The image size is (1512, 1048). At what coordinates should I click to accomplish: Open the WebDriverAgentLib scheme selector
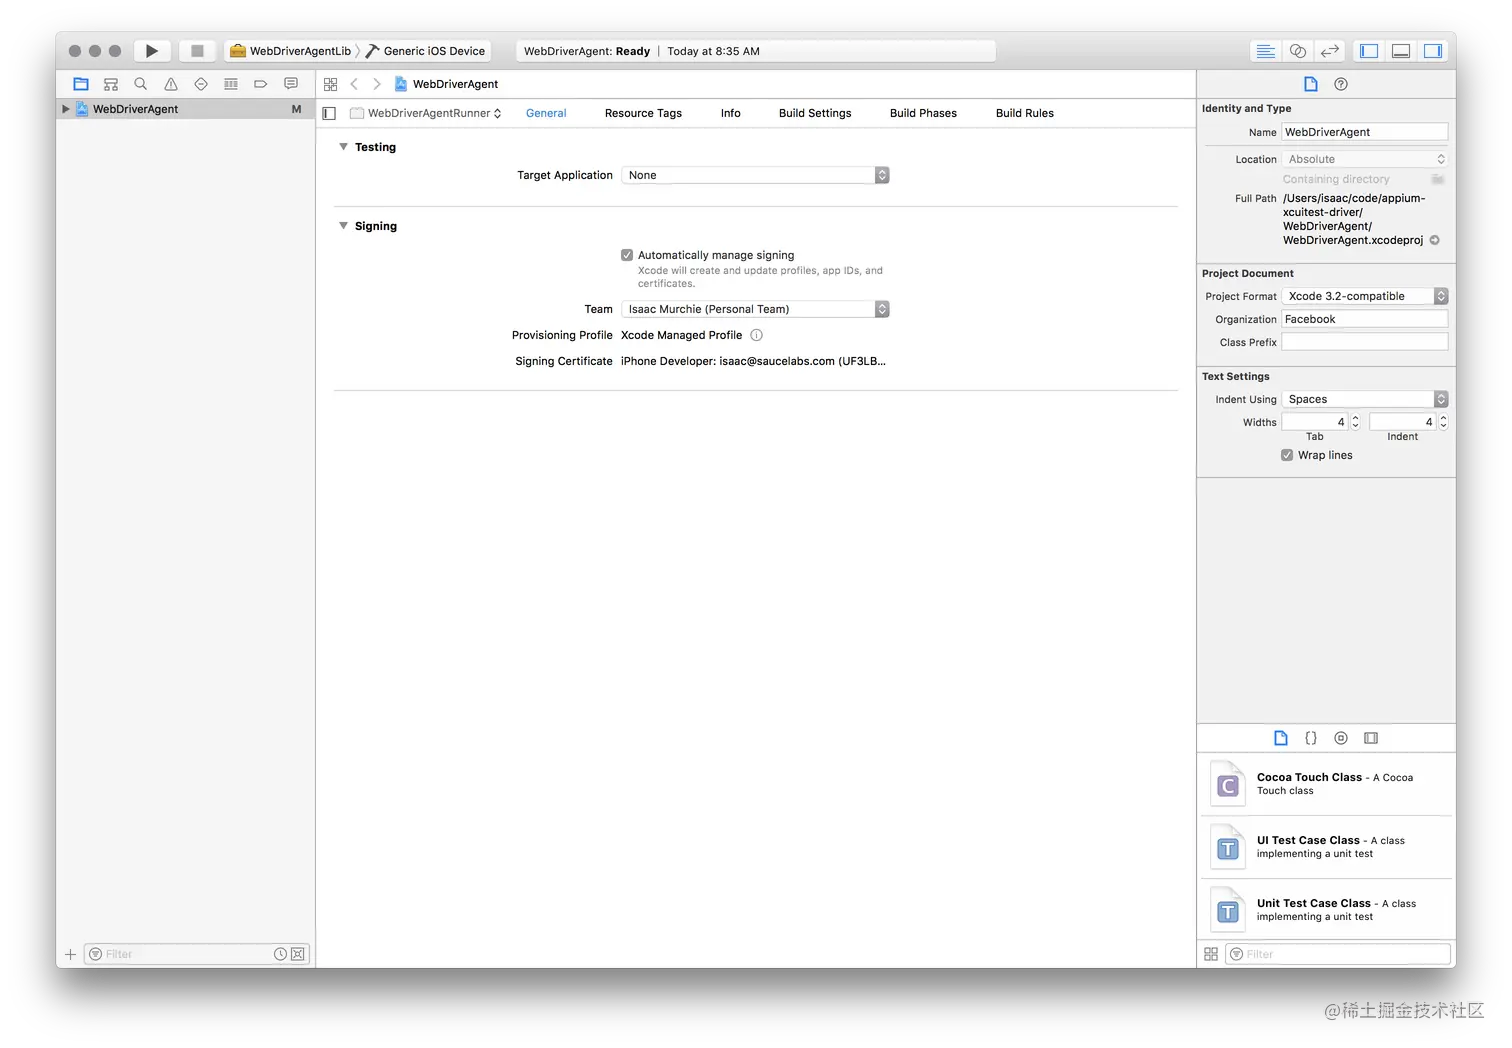[x=290, y=51]
